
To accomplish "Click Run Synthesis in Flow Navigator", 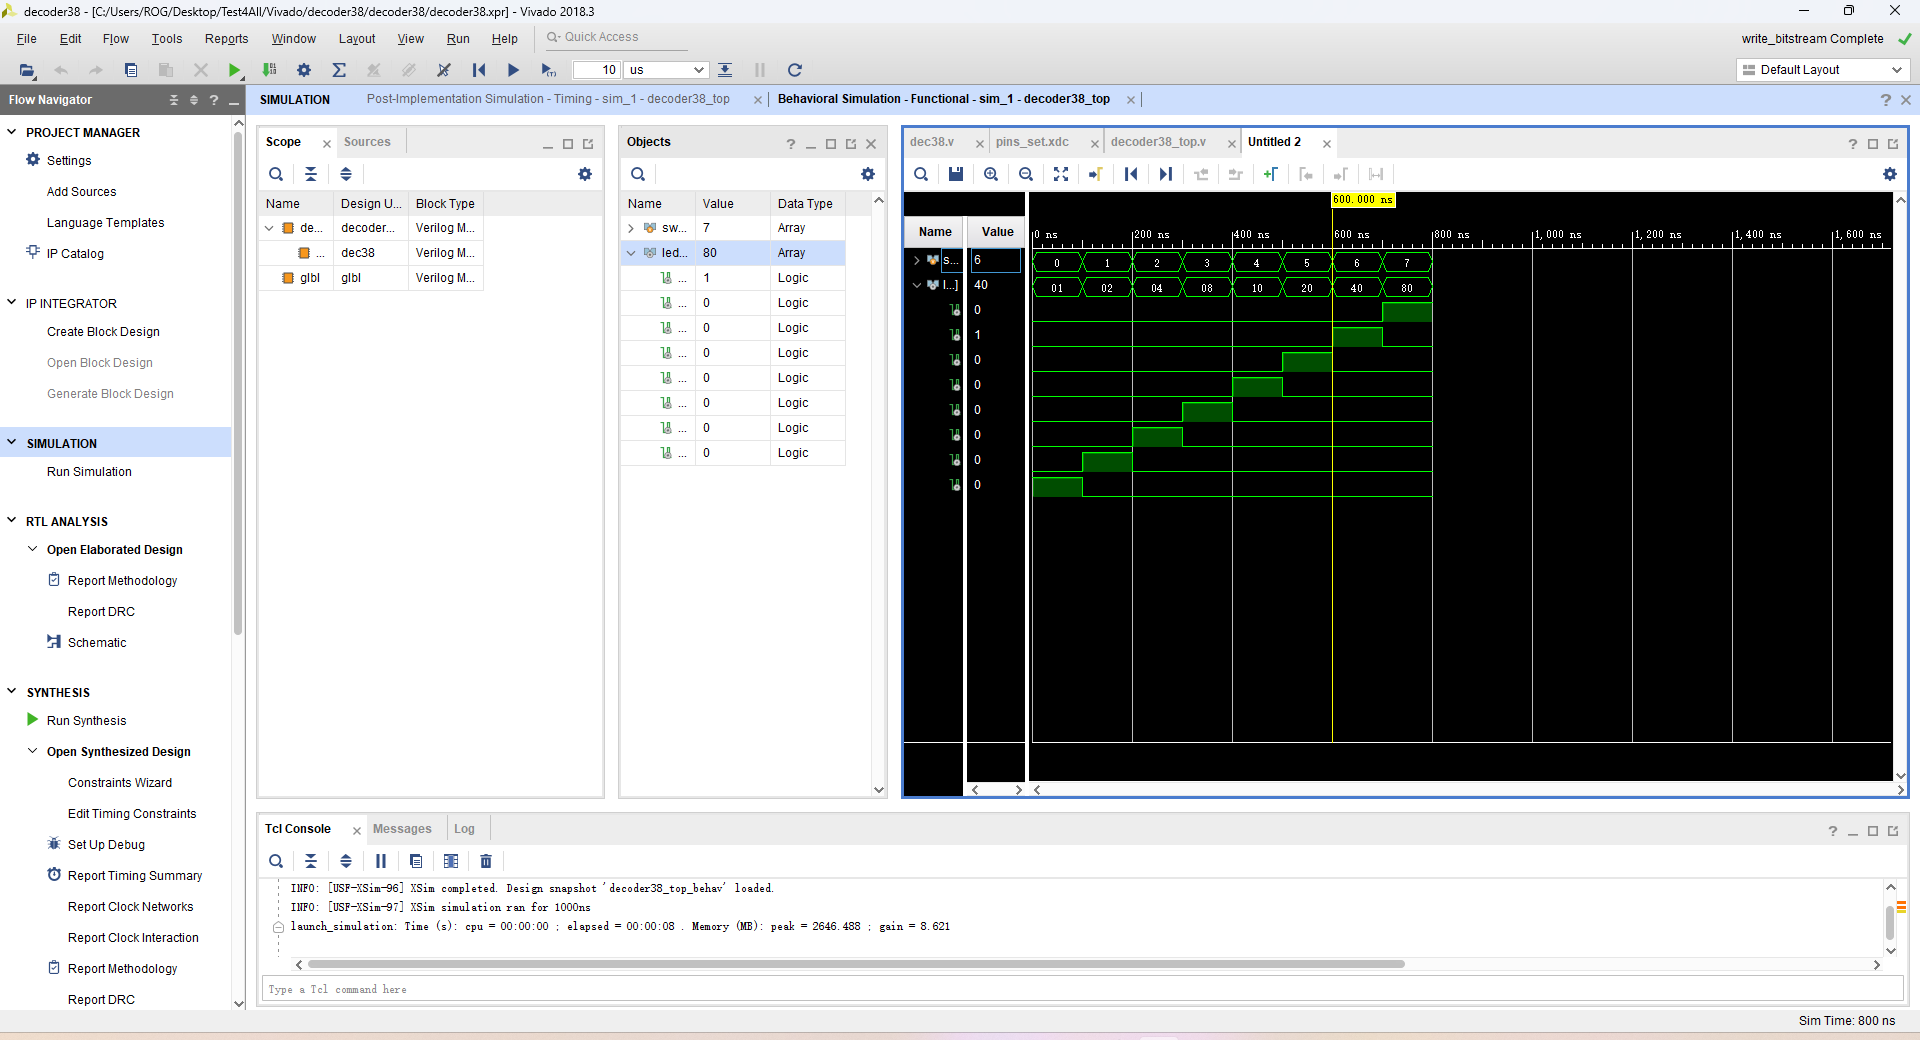I will coord(86,721).
